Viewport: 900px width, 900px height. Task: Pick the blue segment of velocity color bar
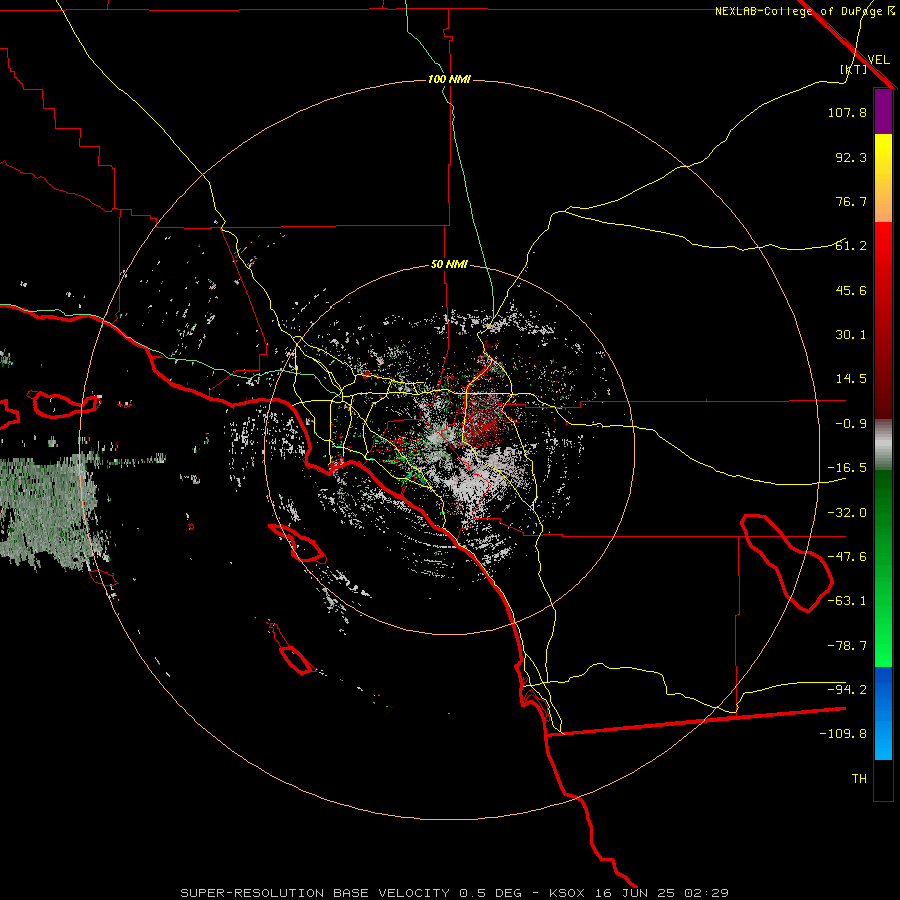tap(883, 713)
